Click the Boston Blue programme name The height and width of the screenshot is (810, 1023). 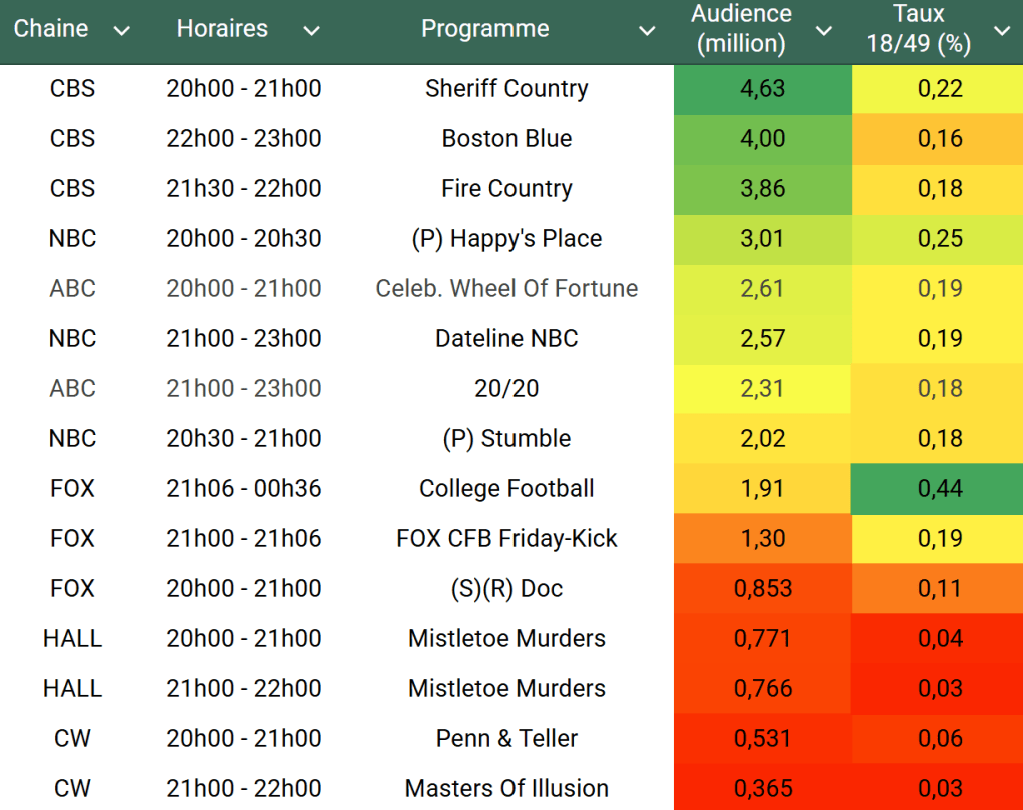point(506,138)
